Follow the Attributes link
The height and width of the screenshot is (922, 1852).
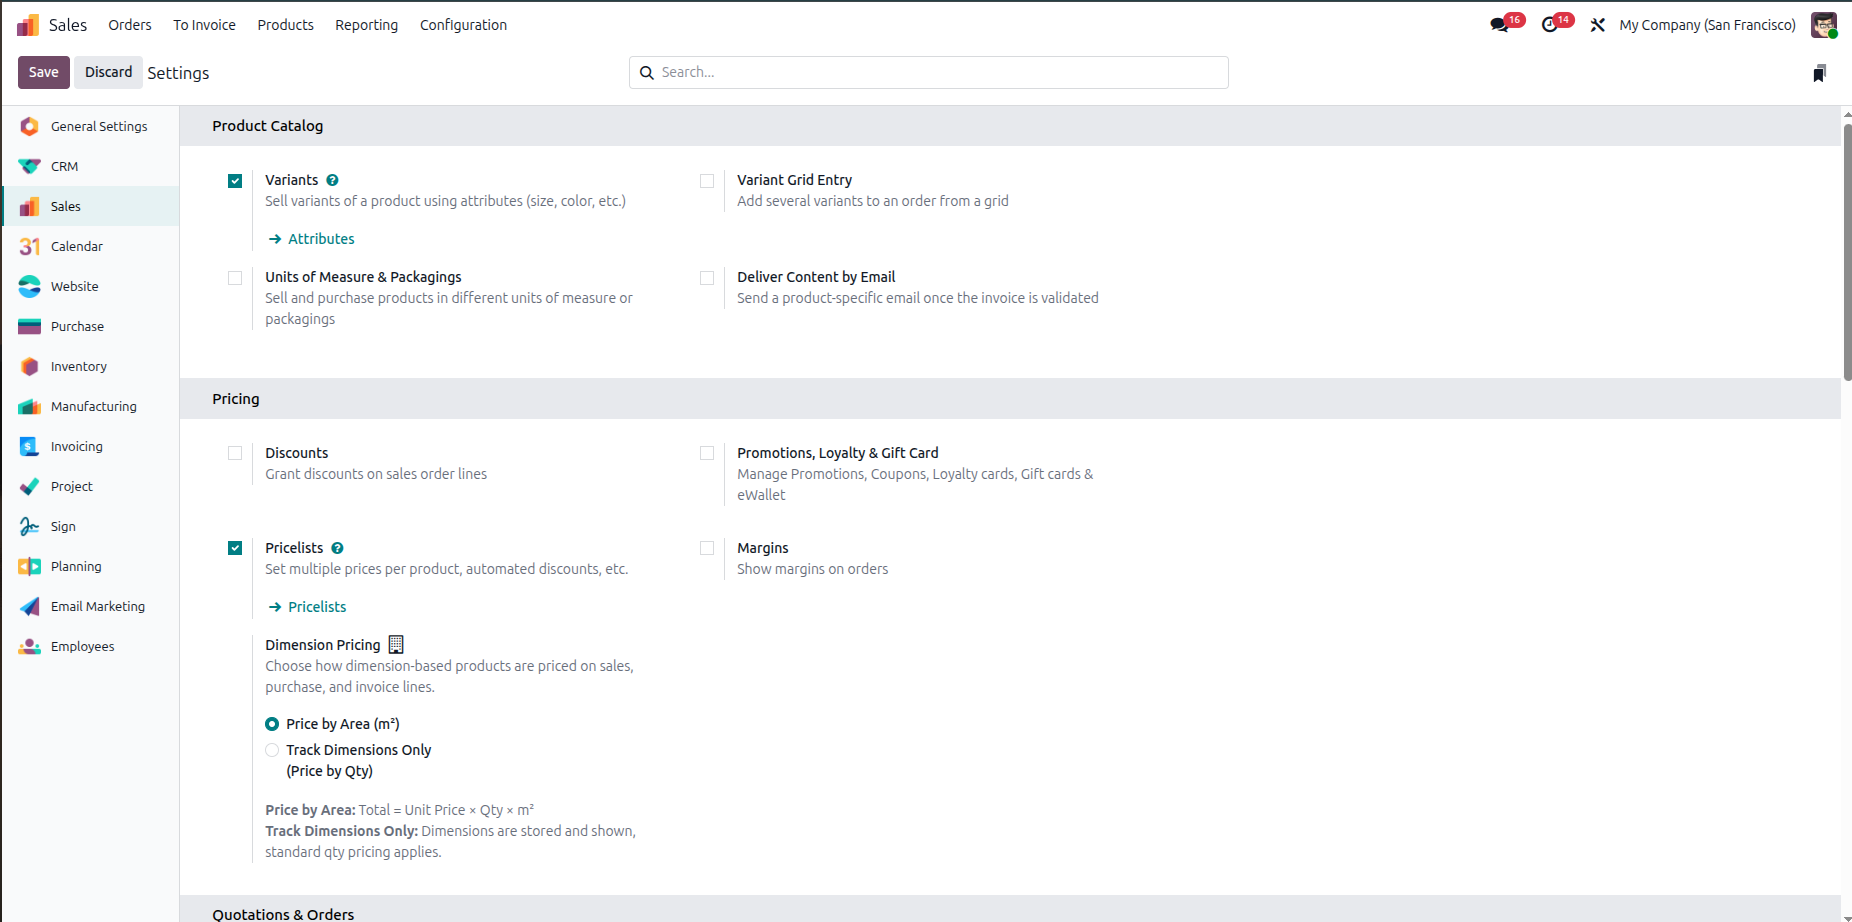(x=312, y=239)
